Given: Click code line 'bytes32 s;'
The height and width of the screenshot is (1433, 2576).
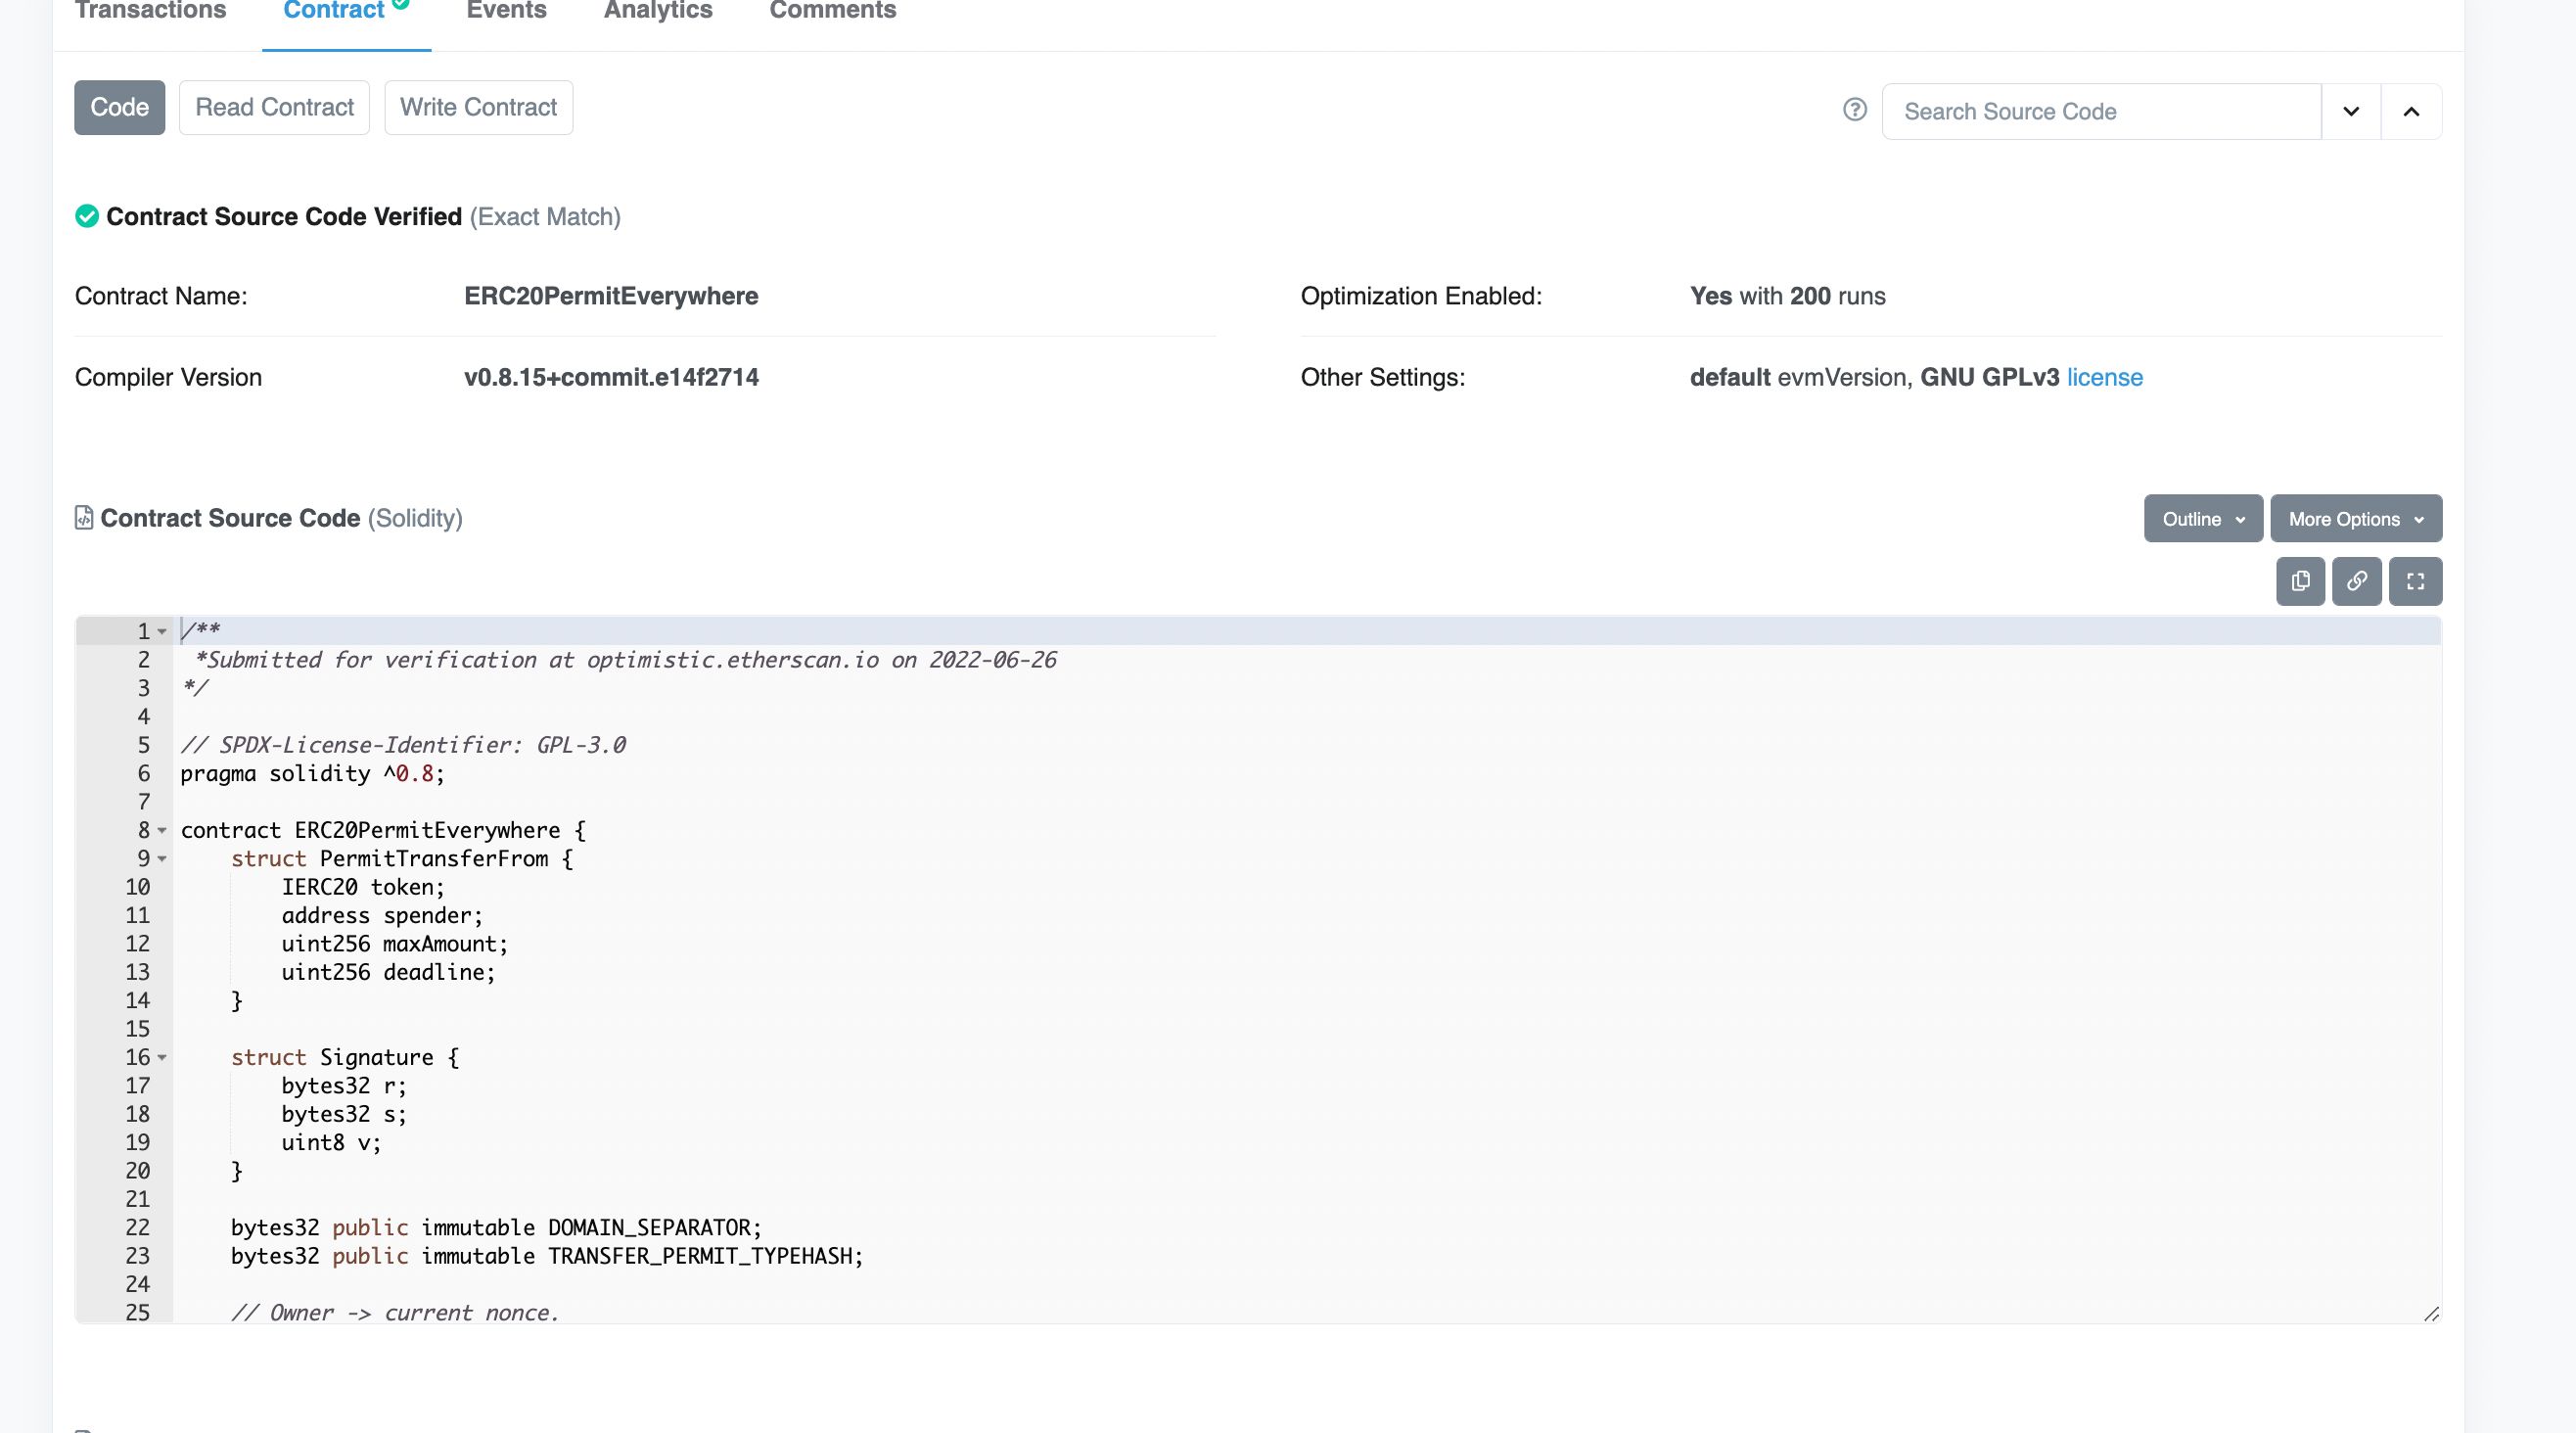Looking at the screenshot, I should tap(344, 1113).
